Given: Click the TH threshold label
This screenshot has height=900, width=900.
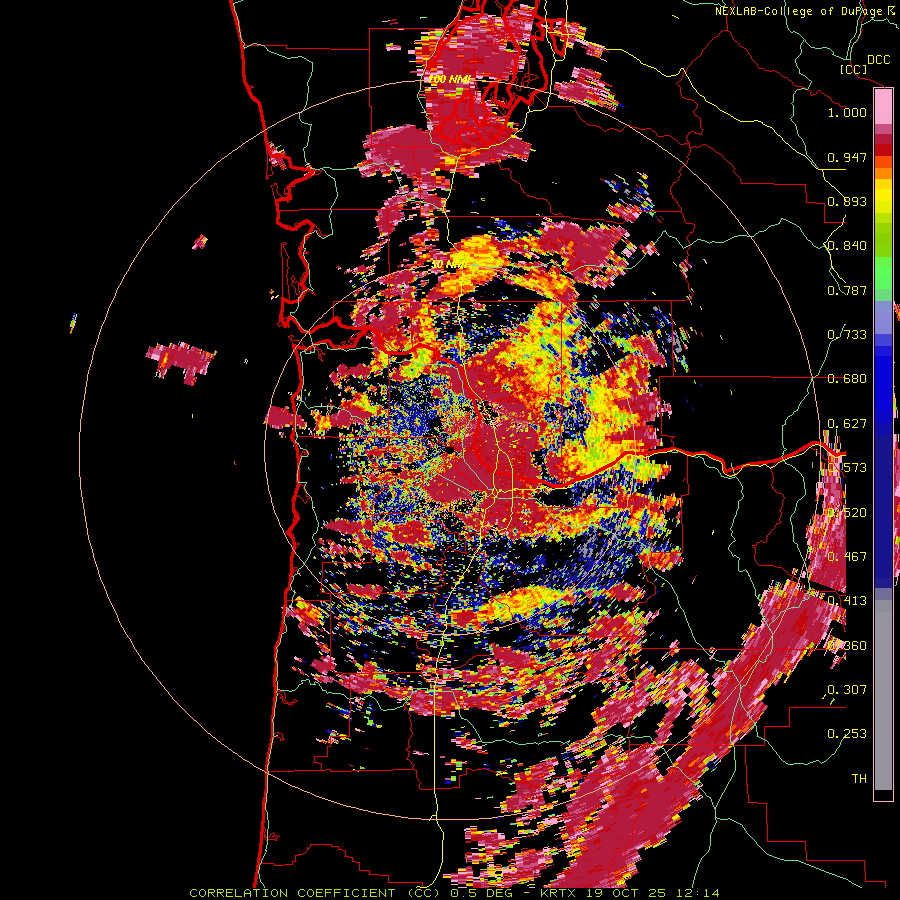Looking at the screenshot, I should 859,779.
